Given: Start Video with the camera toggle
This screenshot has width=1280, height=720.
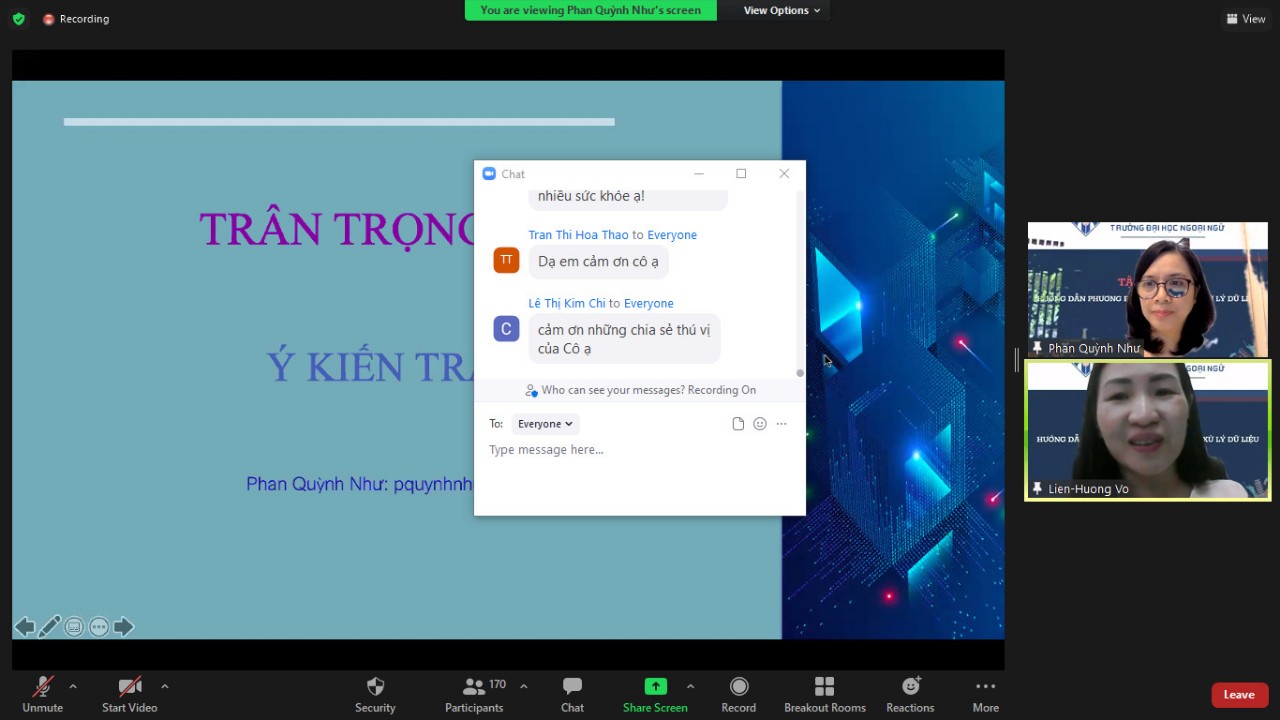Looking at the screenshot, I should (129, 687).
